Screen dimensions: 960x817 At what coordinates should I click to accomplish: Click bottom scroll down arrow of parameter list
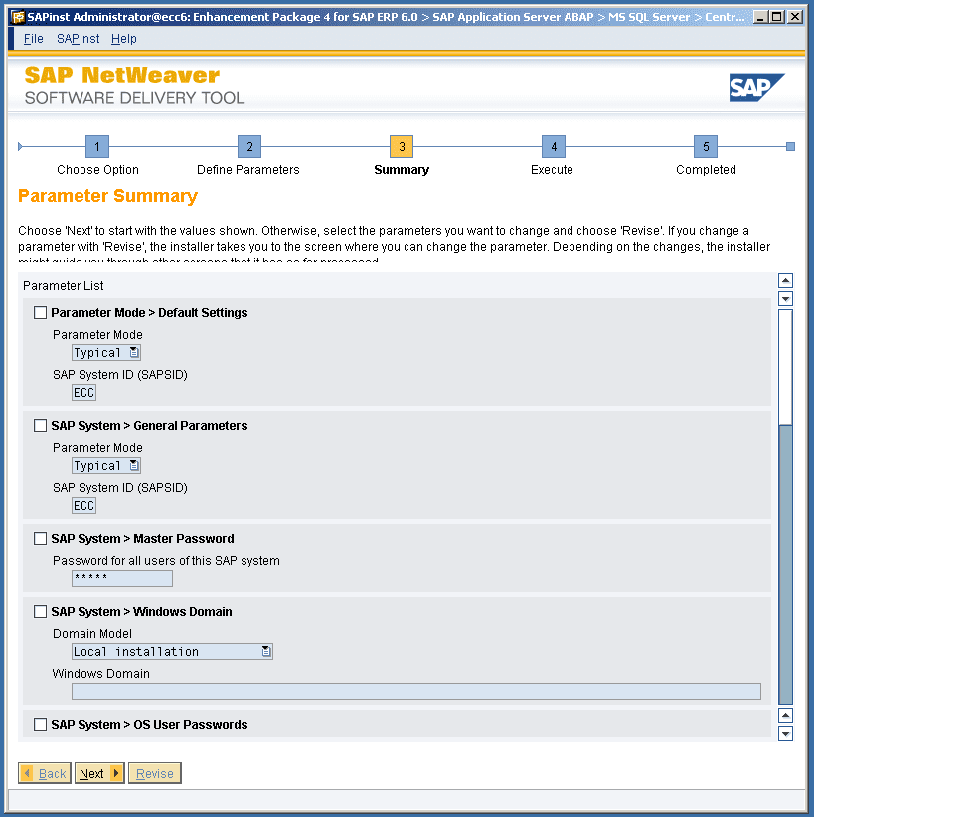786,733
